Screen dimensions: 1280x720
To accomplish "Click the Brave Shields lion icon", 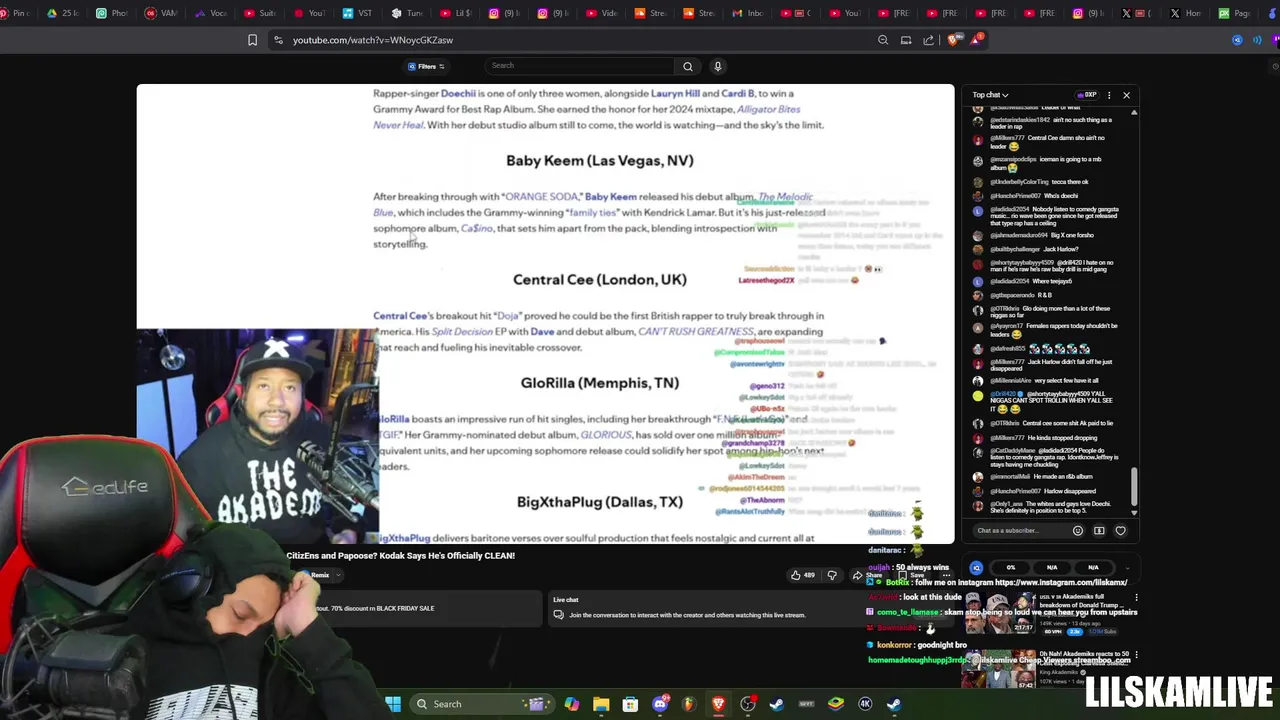I will [x=952, y=40].
